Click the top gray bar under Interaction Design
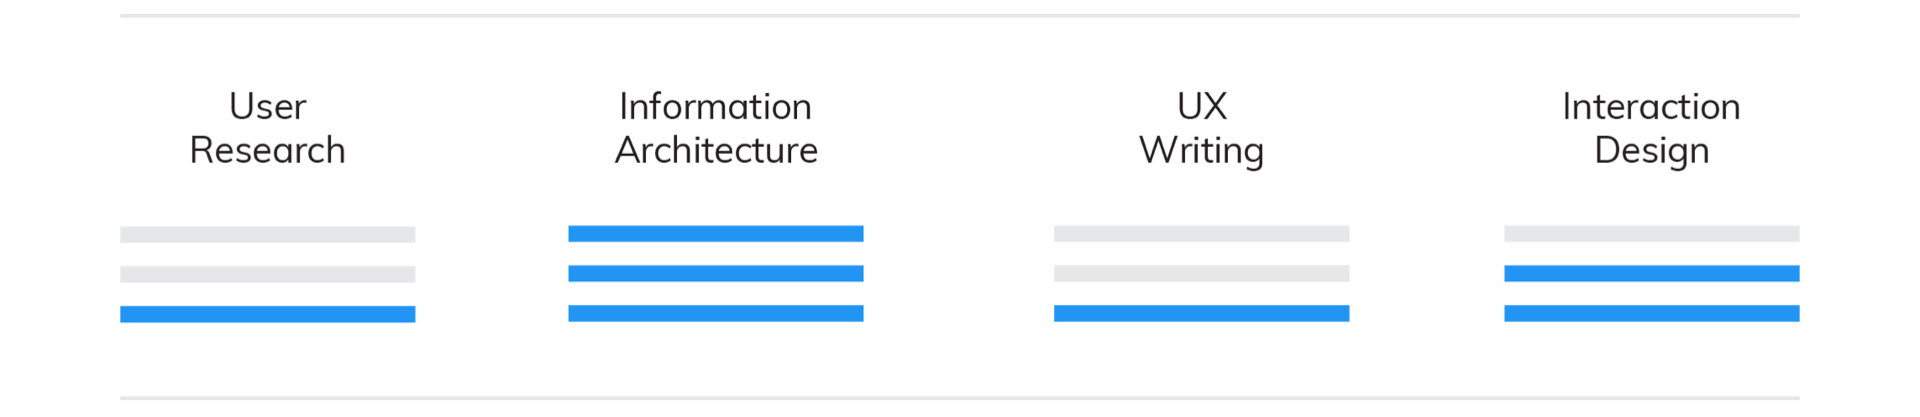The height and width of the screenshot is (417, 1920). pos(1651,234)
